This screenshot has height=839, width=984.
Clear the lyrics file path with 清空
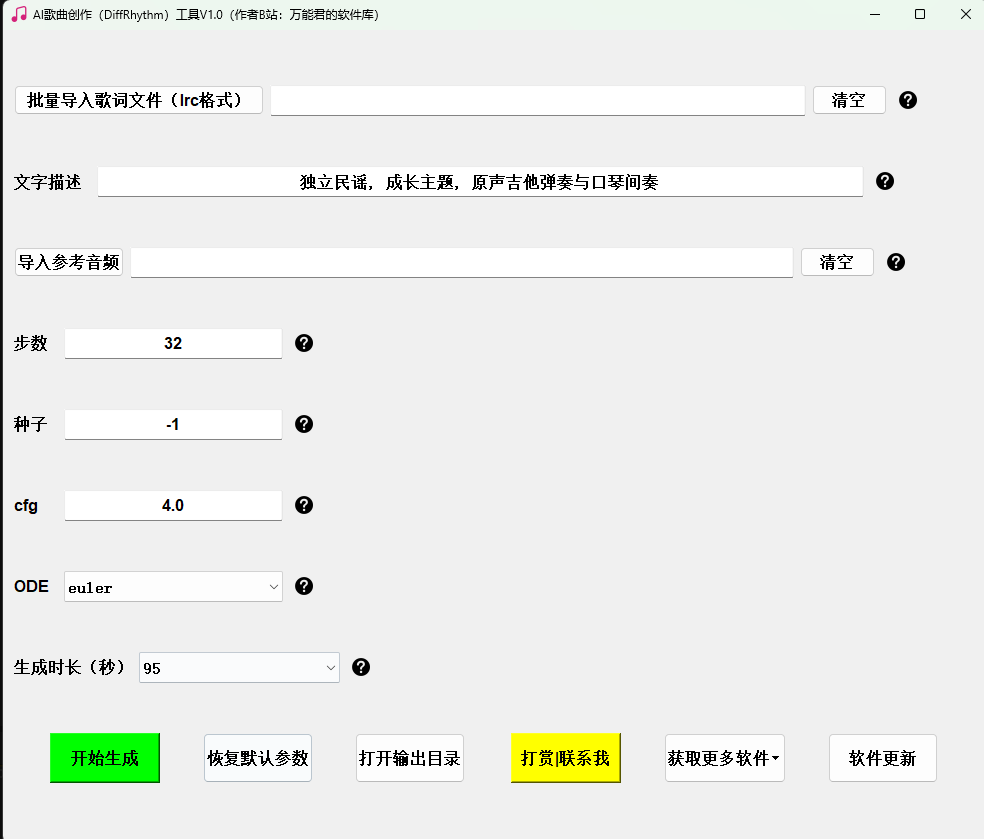[849, 100]
